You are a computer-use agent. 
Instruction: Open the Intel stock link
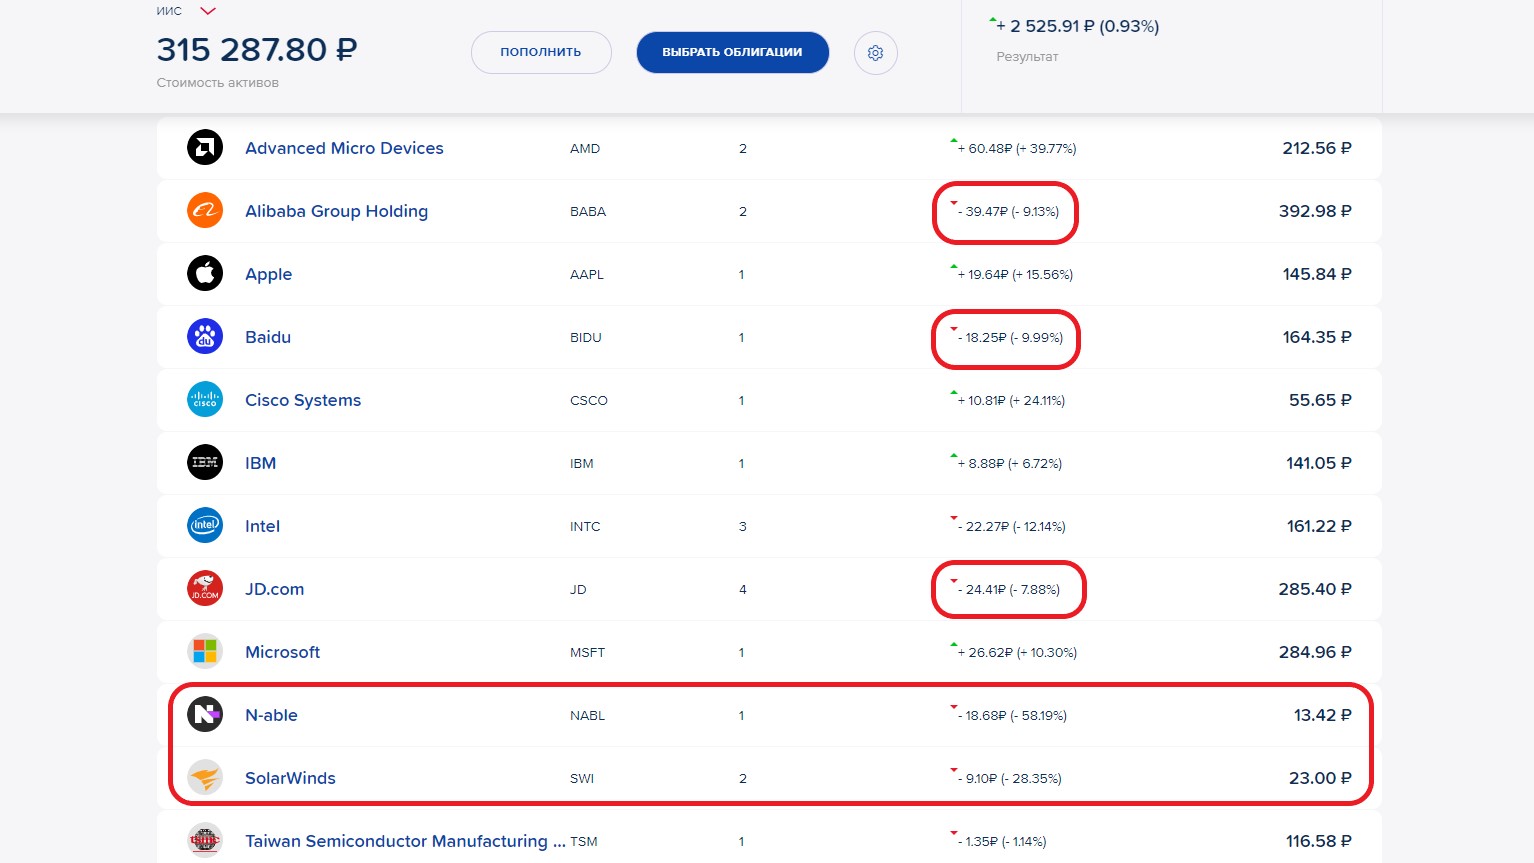pos(262,526)
